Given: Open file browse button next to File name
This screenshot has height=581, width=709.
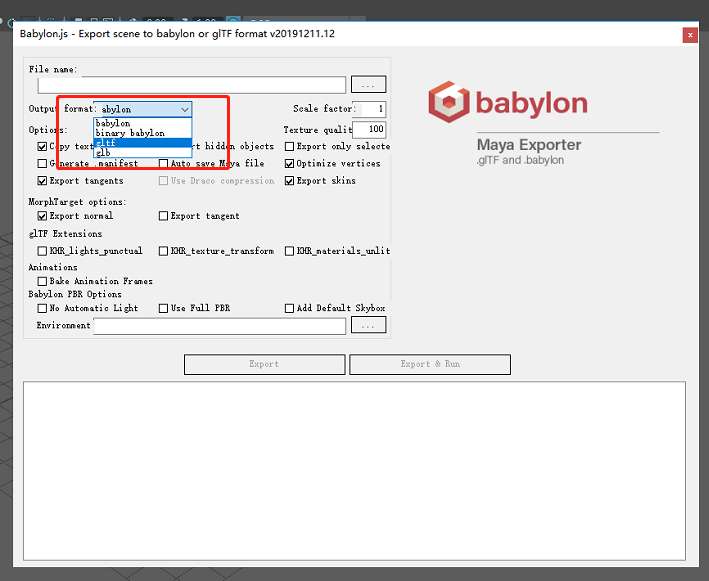Looking at the screenshot, I should coord(368,85).
